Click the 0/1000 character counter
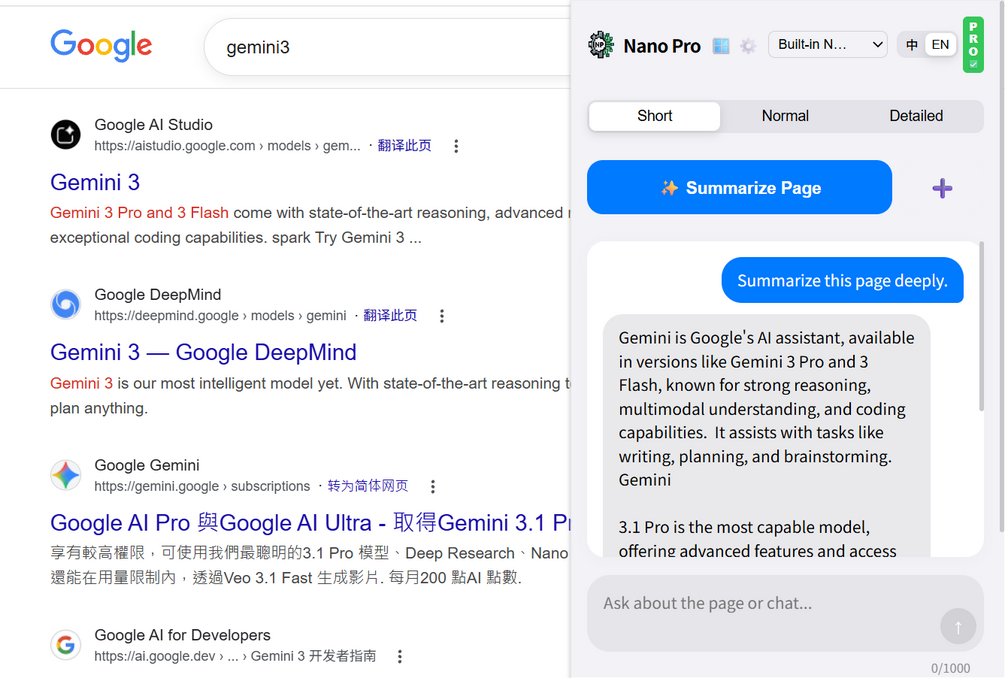The width and height of the screenshot is (1005, 678). pos(950,668)
